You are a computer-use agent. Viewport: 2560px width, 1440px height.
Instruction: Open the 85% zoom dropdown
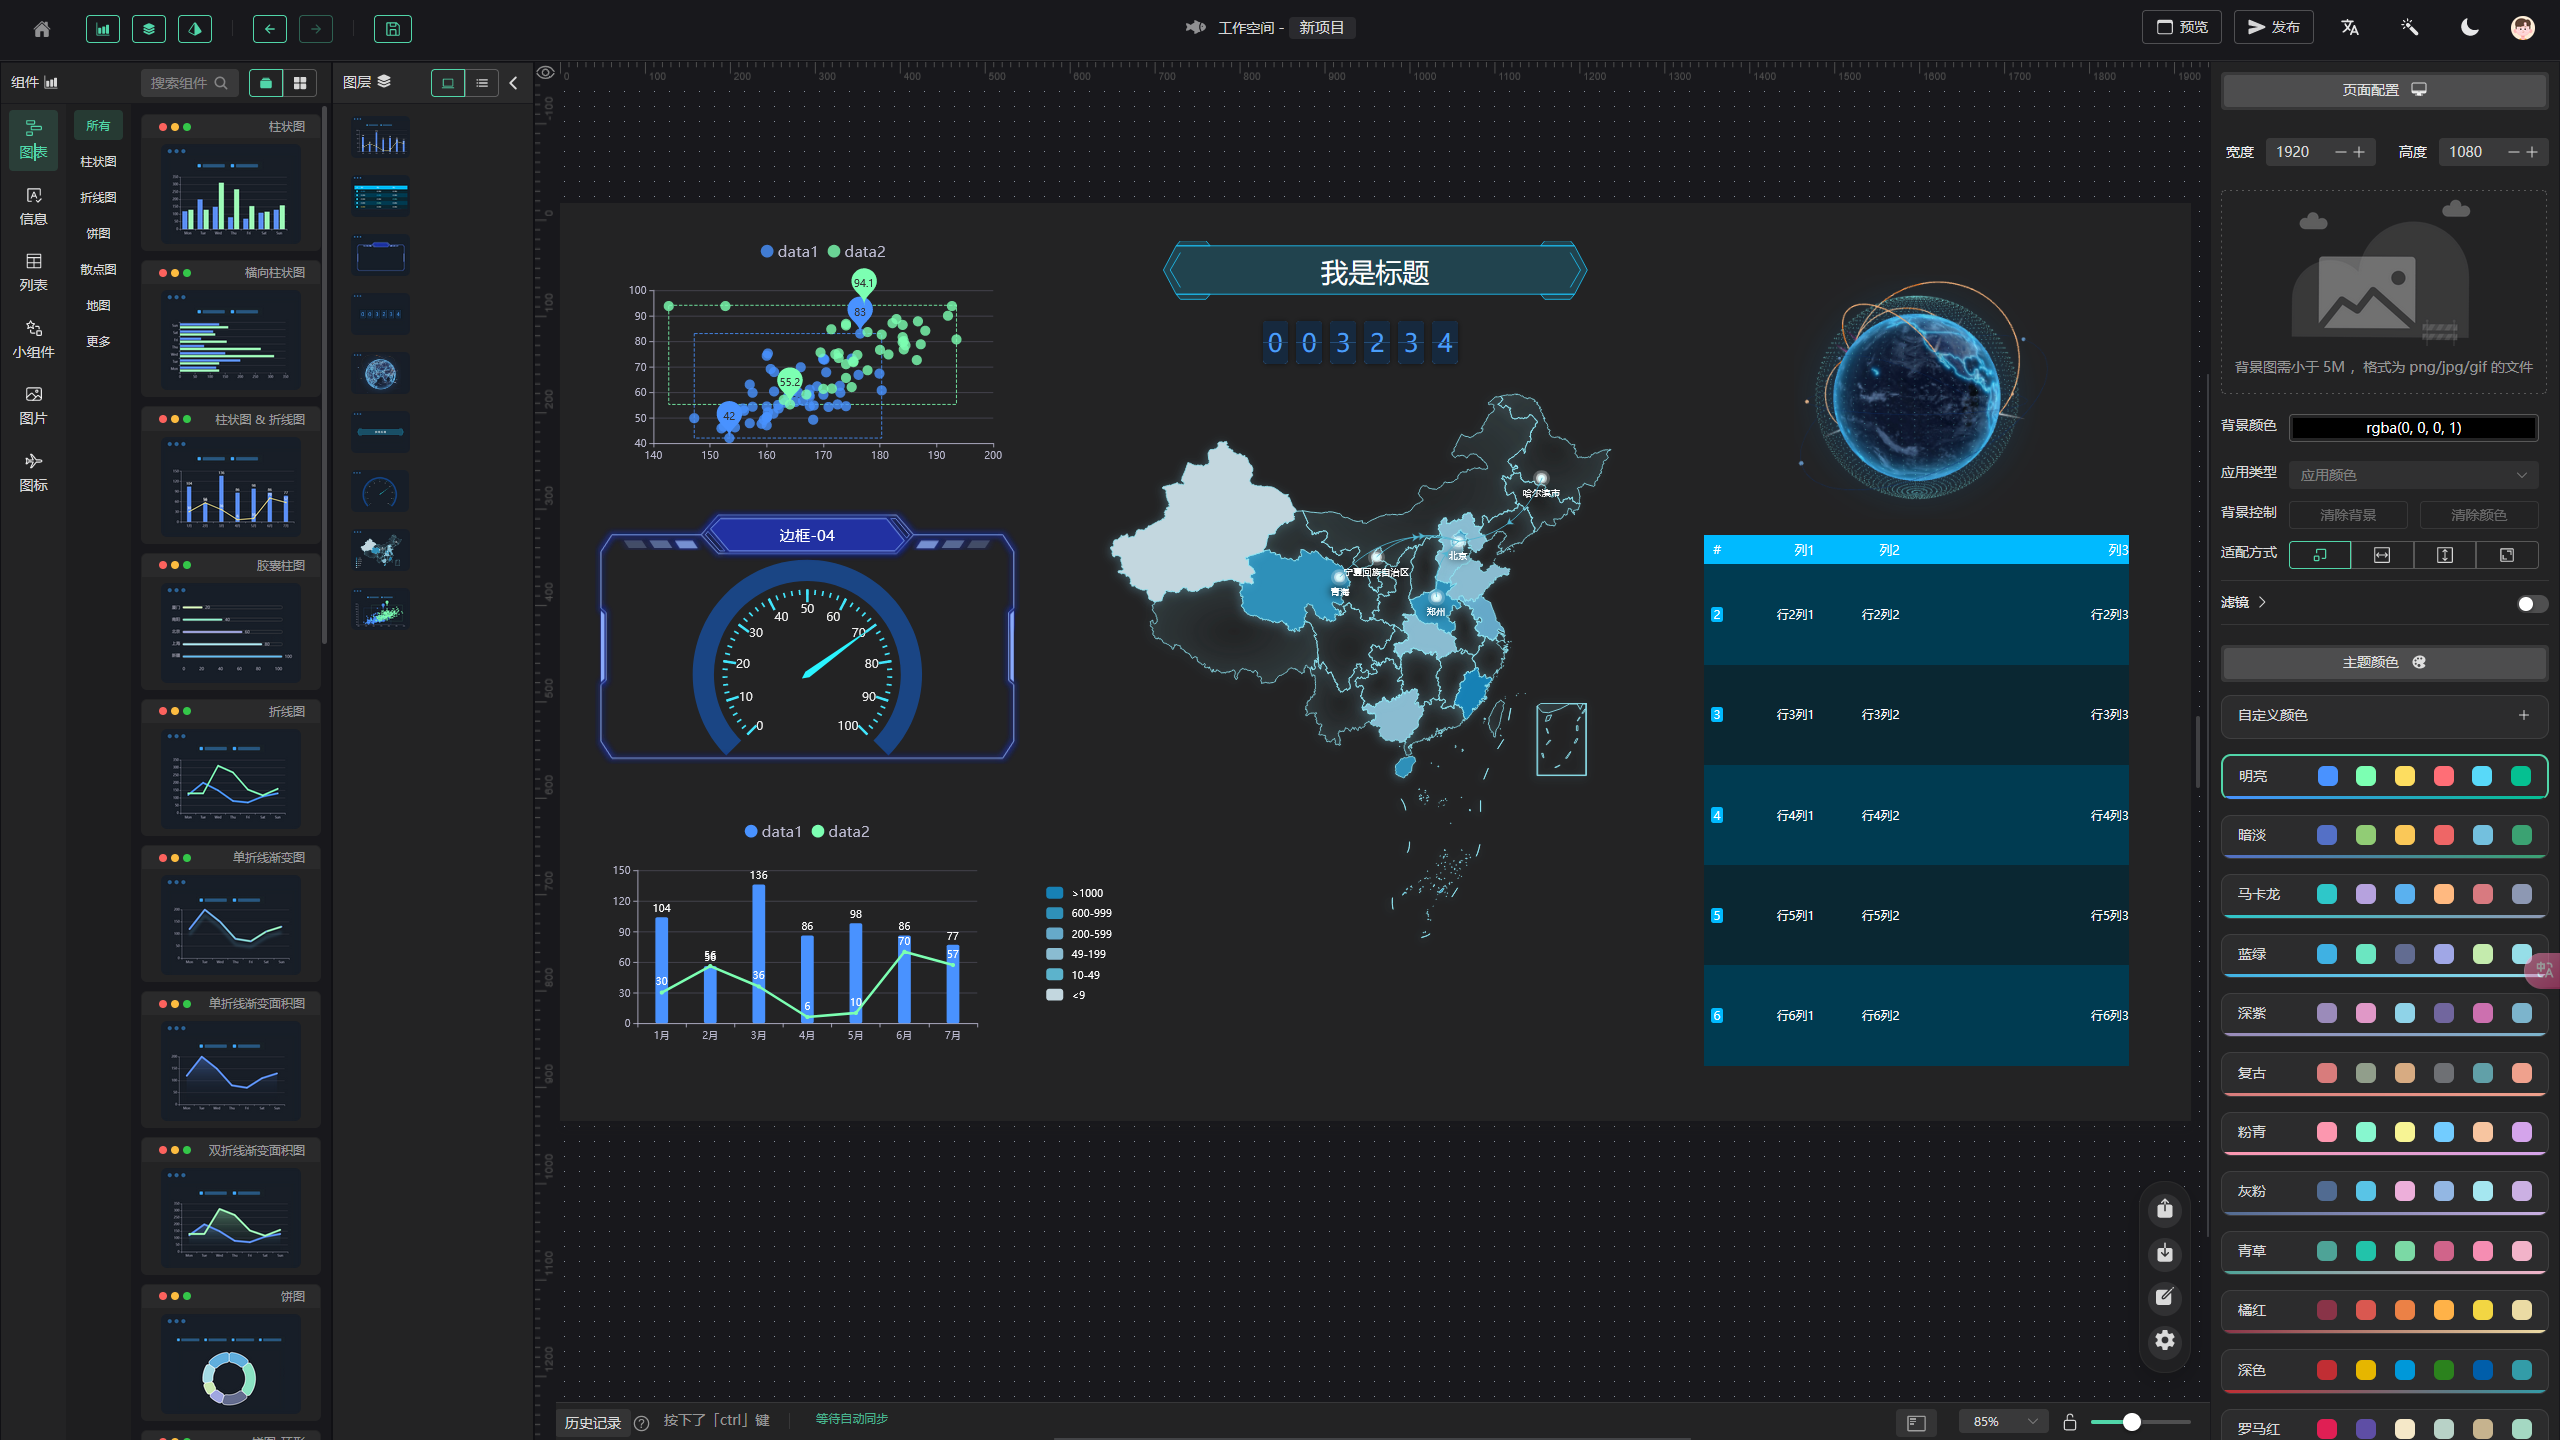click(x=2004, y=1422)
